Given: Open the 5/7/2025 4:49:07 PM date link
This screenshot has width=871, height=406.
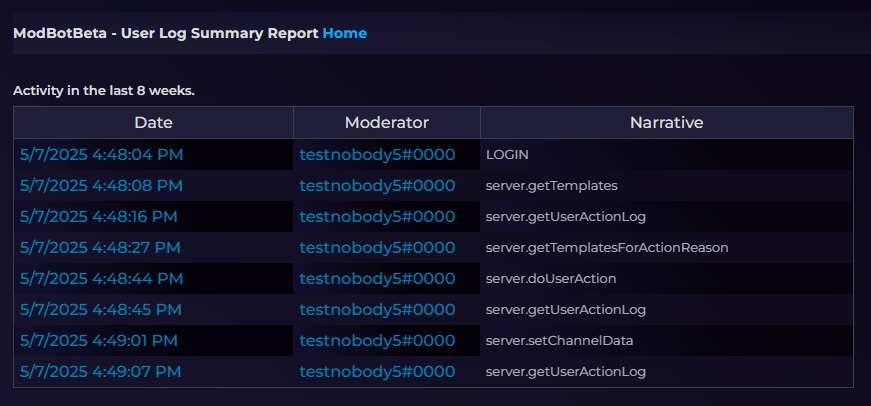Looking at the screenshot, I should coord(100,372).
